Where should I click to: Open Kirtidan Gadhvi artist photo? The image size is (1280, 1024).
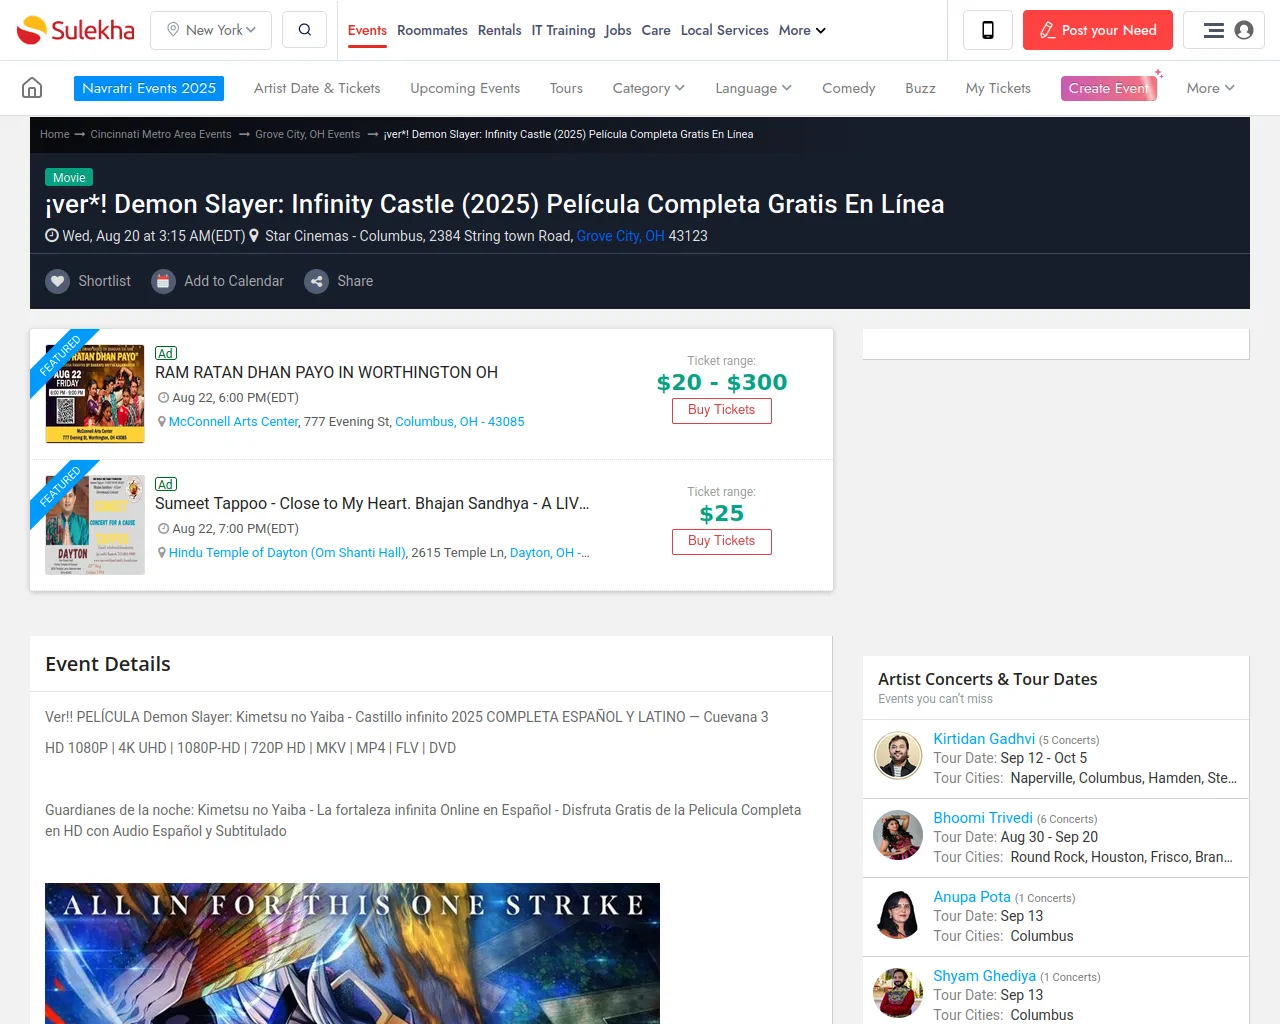pos(898,756)
